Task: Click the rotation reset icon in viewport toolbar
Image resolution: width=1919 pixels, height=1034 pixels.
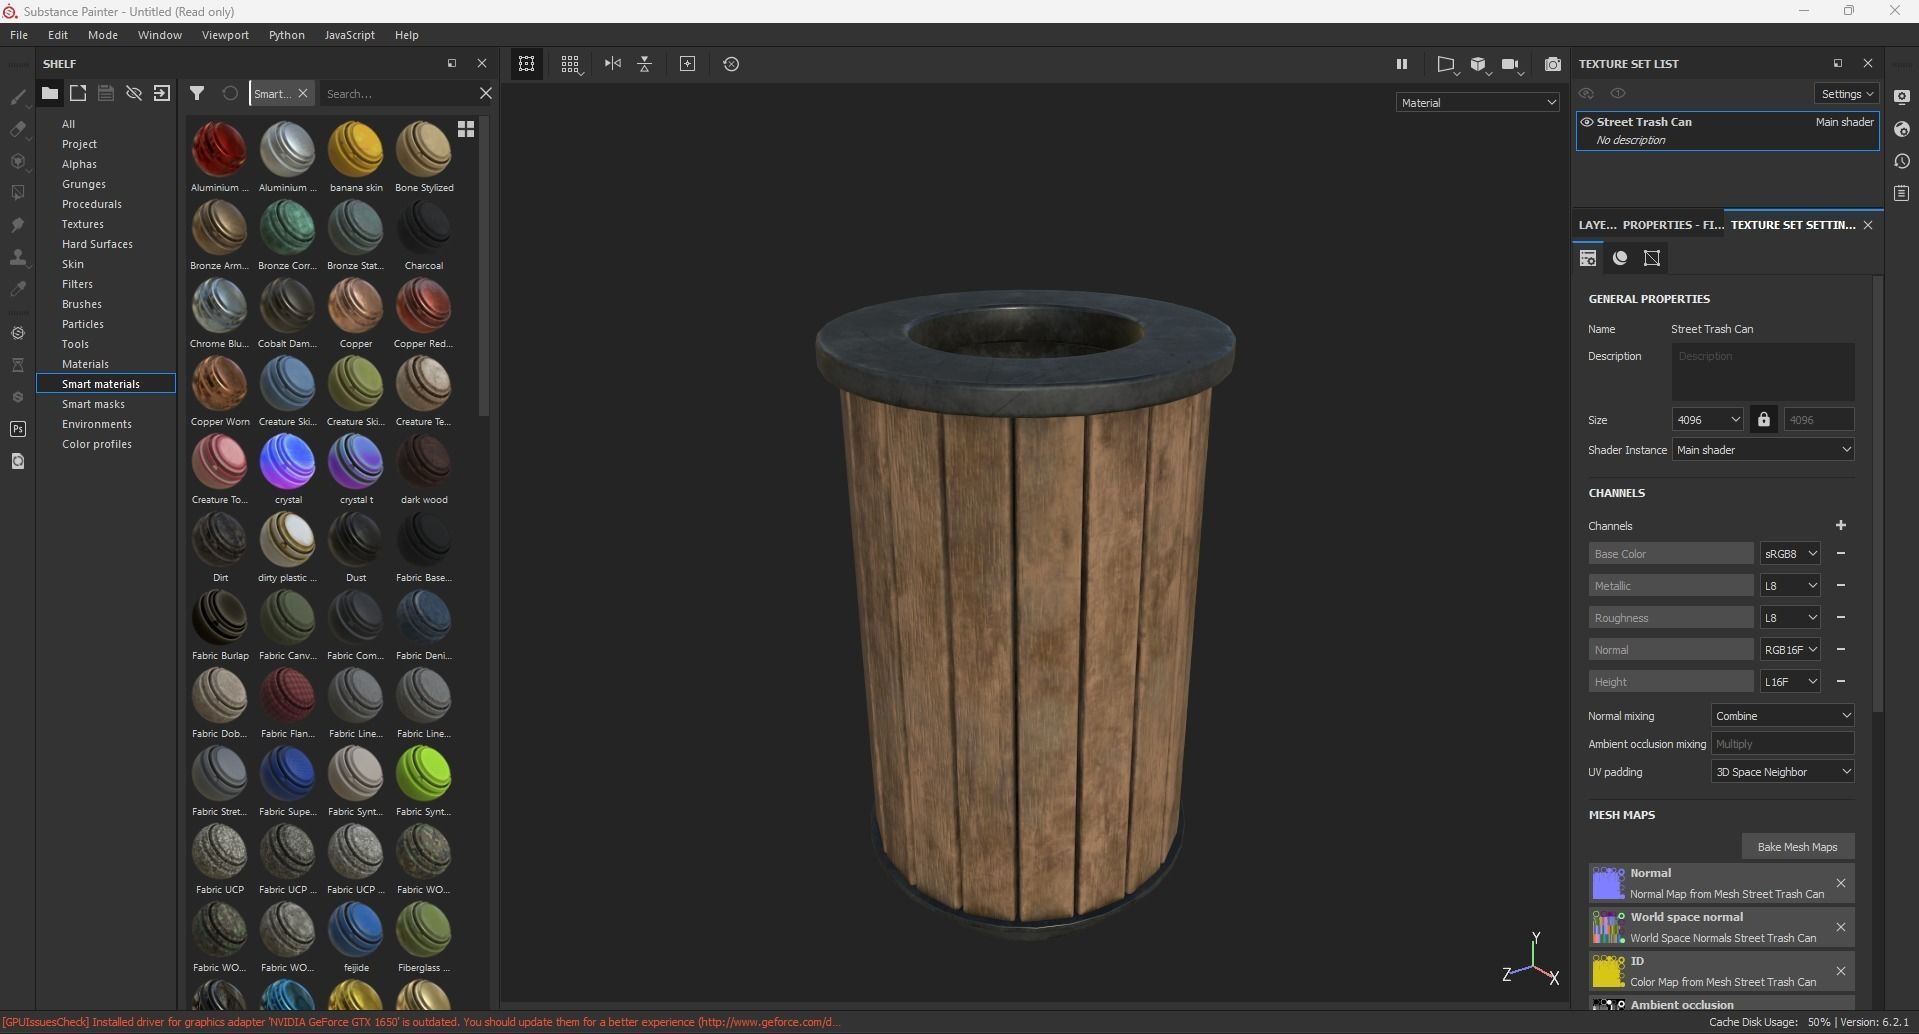Action: (731, 64)
